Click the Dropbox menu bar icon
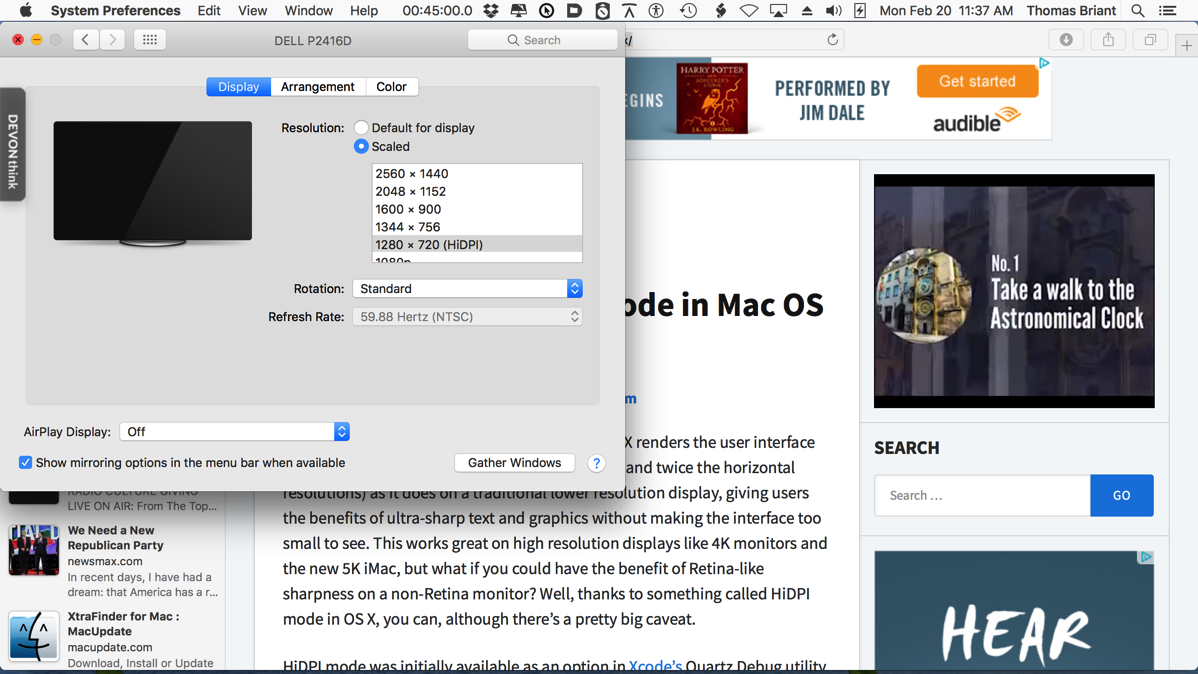 click(491, 11)
